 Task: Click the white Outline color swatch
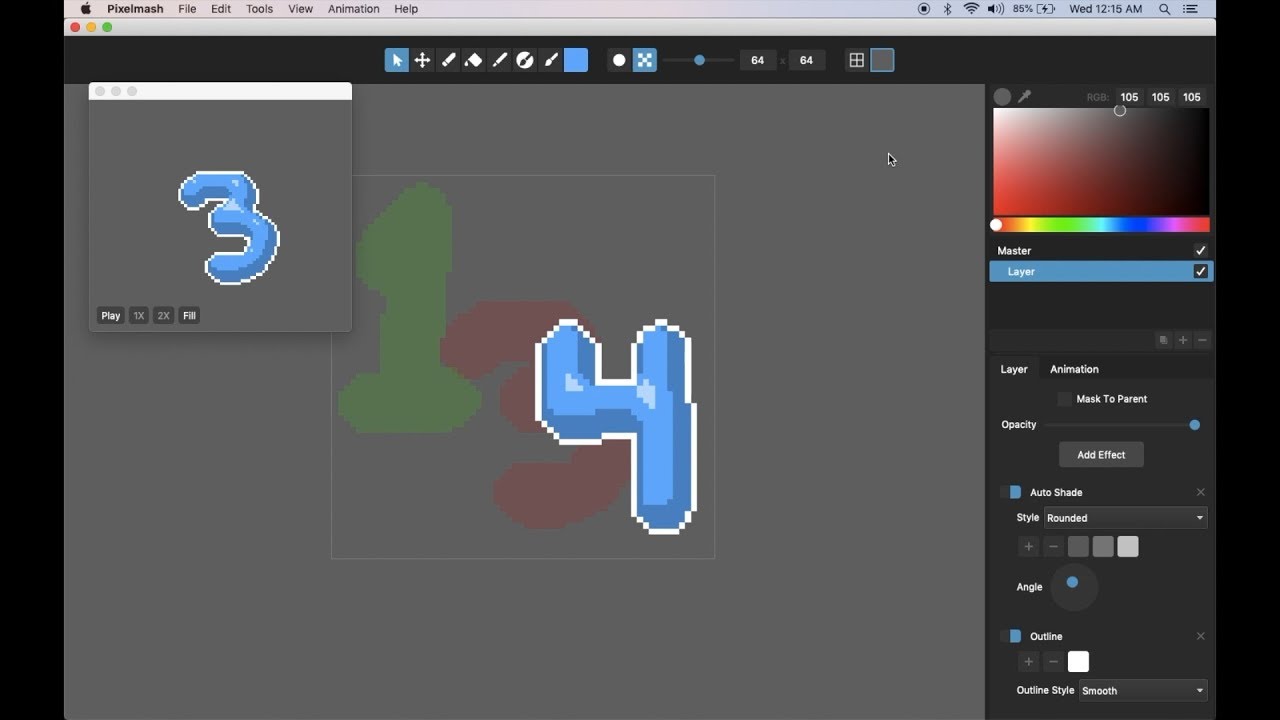[x=1078, y=662]
